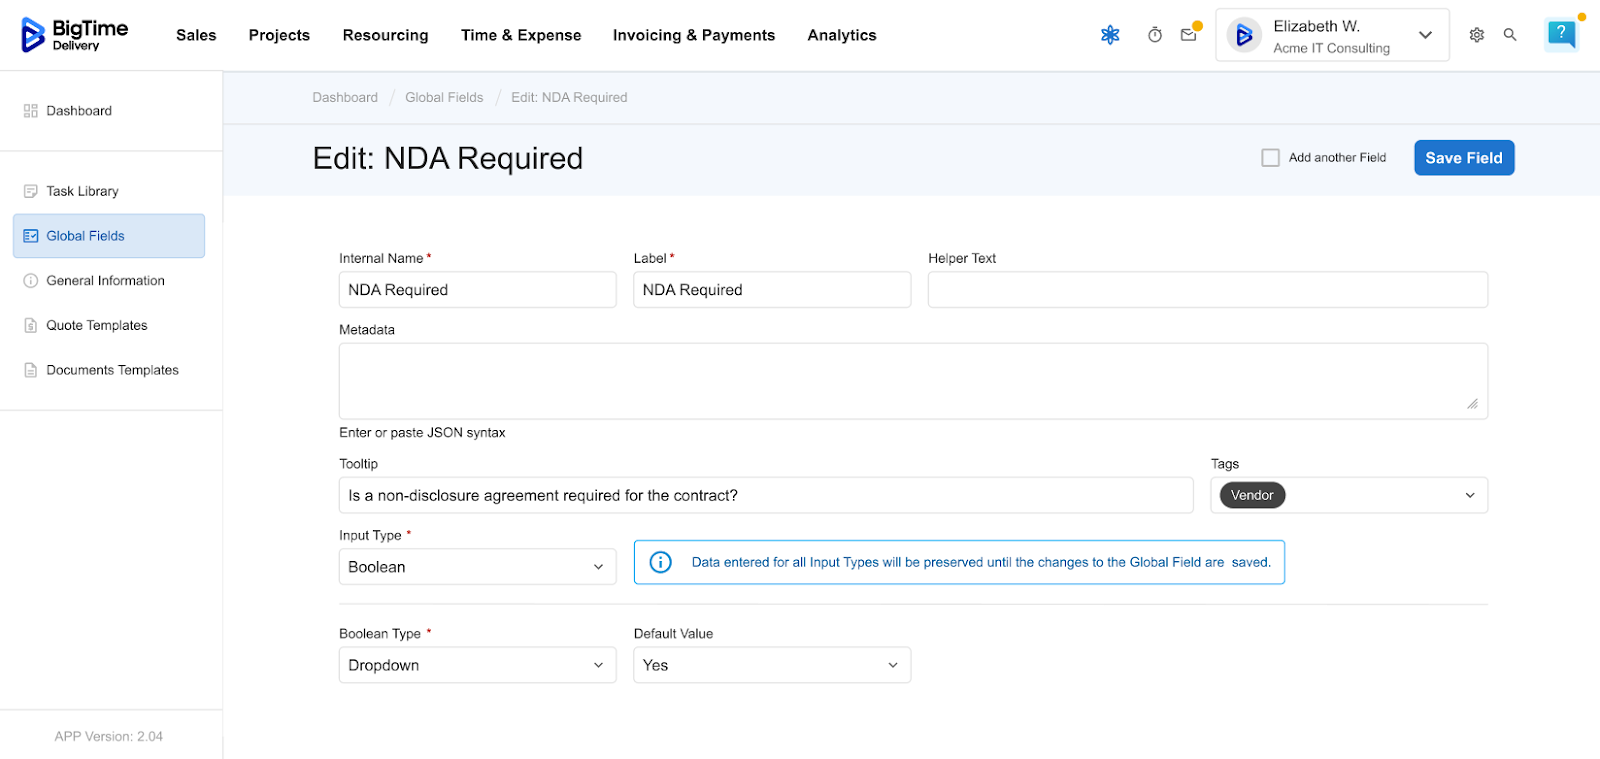This screenshot has width=1600, height=759.
Task: Open the mail inbox notifications icon
Action: 1188,35
